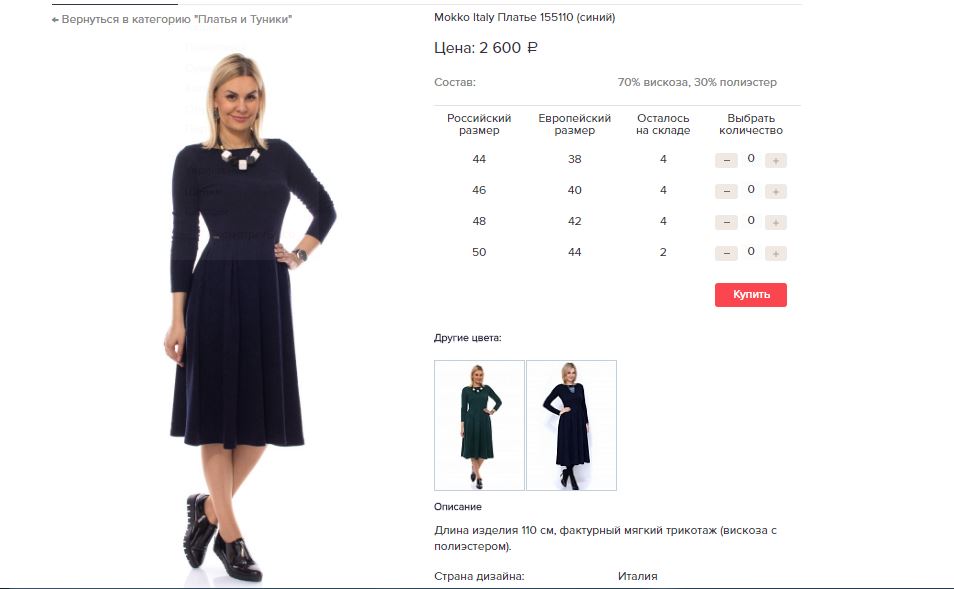954x589 pixels.
Task: Decrease quantity for Russian size 44
Action: pyautogui.click(x=726, y=161)
